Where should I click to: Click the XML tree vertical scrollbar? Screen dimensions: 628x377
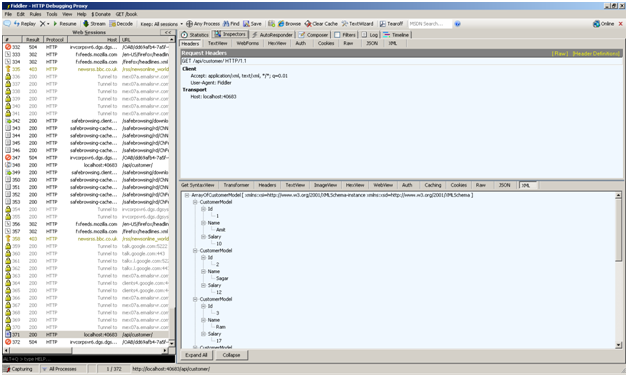point(619,270)
